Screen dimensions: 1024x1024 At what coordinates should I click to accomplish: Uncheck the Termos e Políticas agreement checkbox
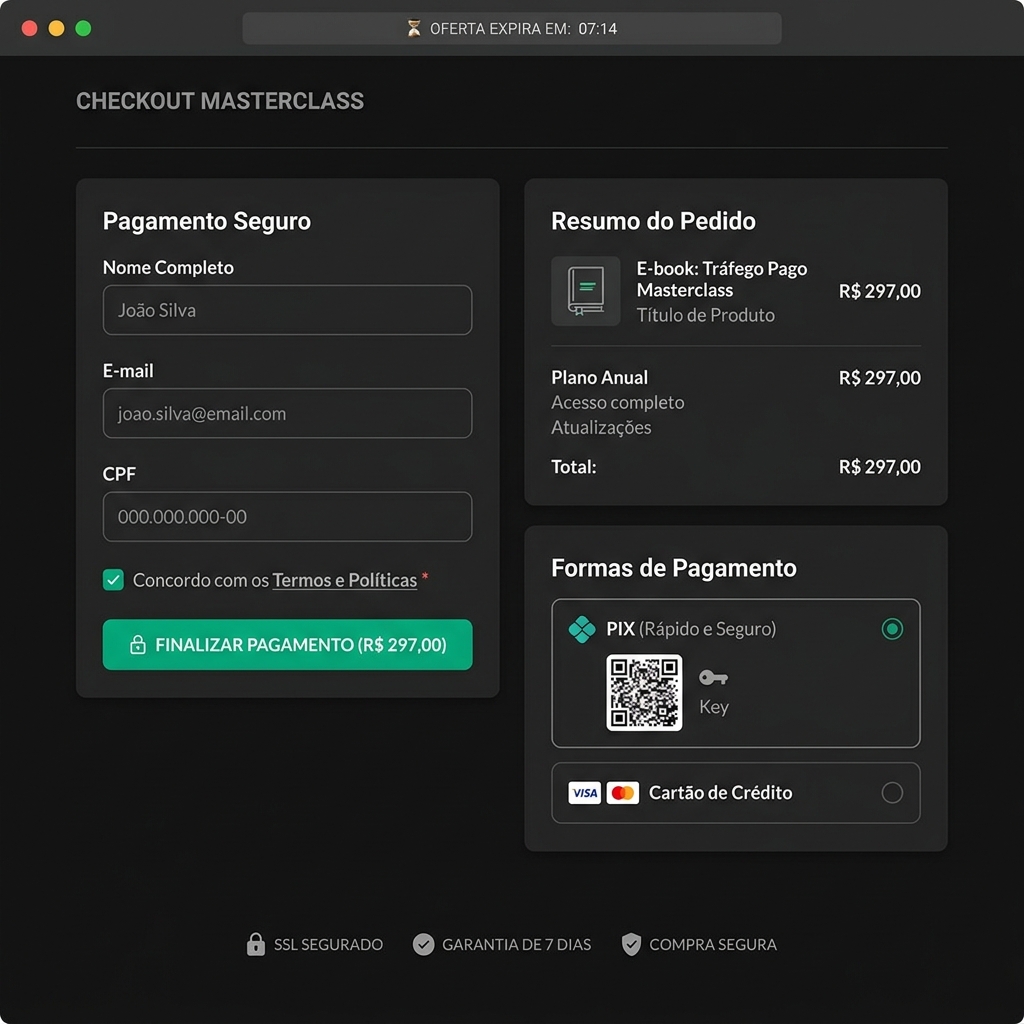coord(113,579)
